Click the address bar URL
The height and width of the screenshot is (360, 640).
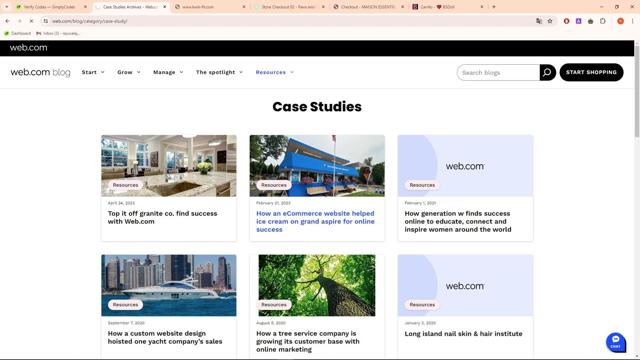pos(89,21)
